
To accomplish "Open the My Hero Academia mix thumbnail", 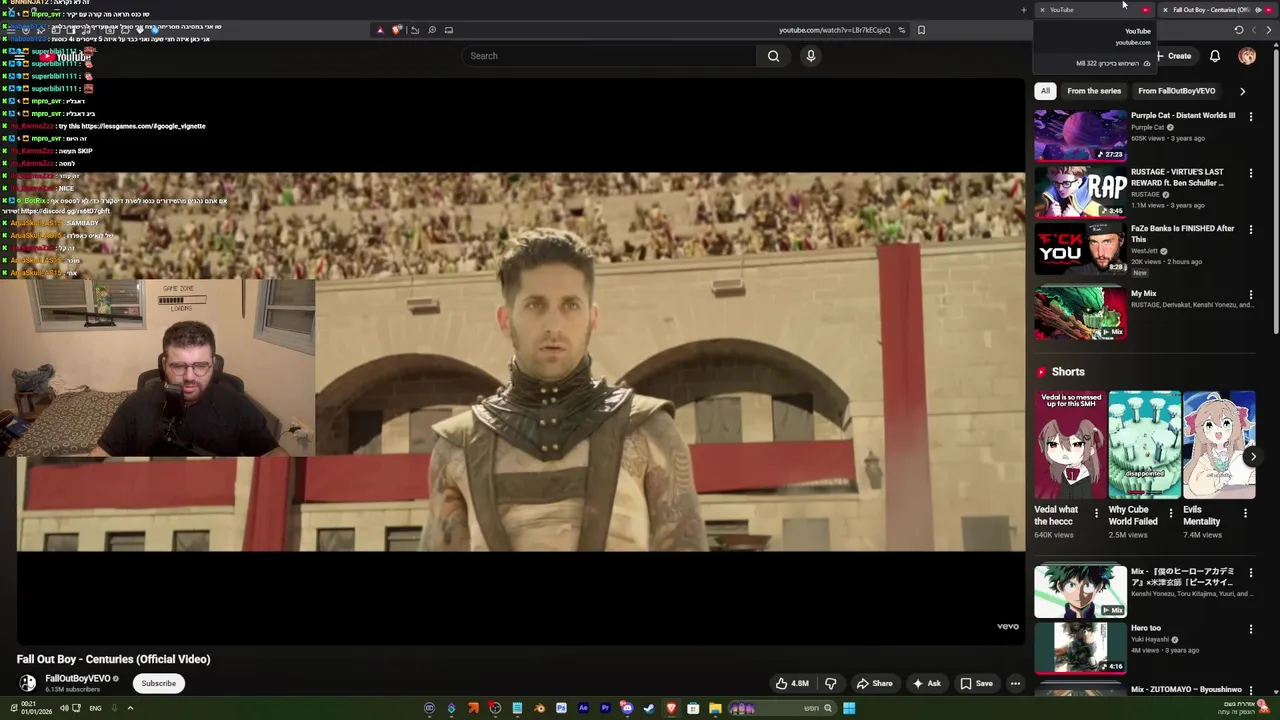I will point(1080,591).
